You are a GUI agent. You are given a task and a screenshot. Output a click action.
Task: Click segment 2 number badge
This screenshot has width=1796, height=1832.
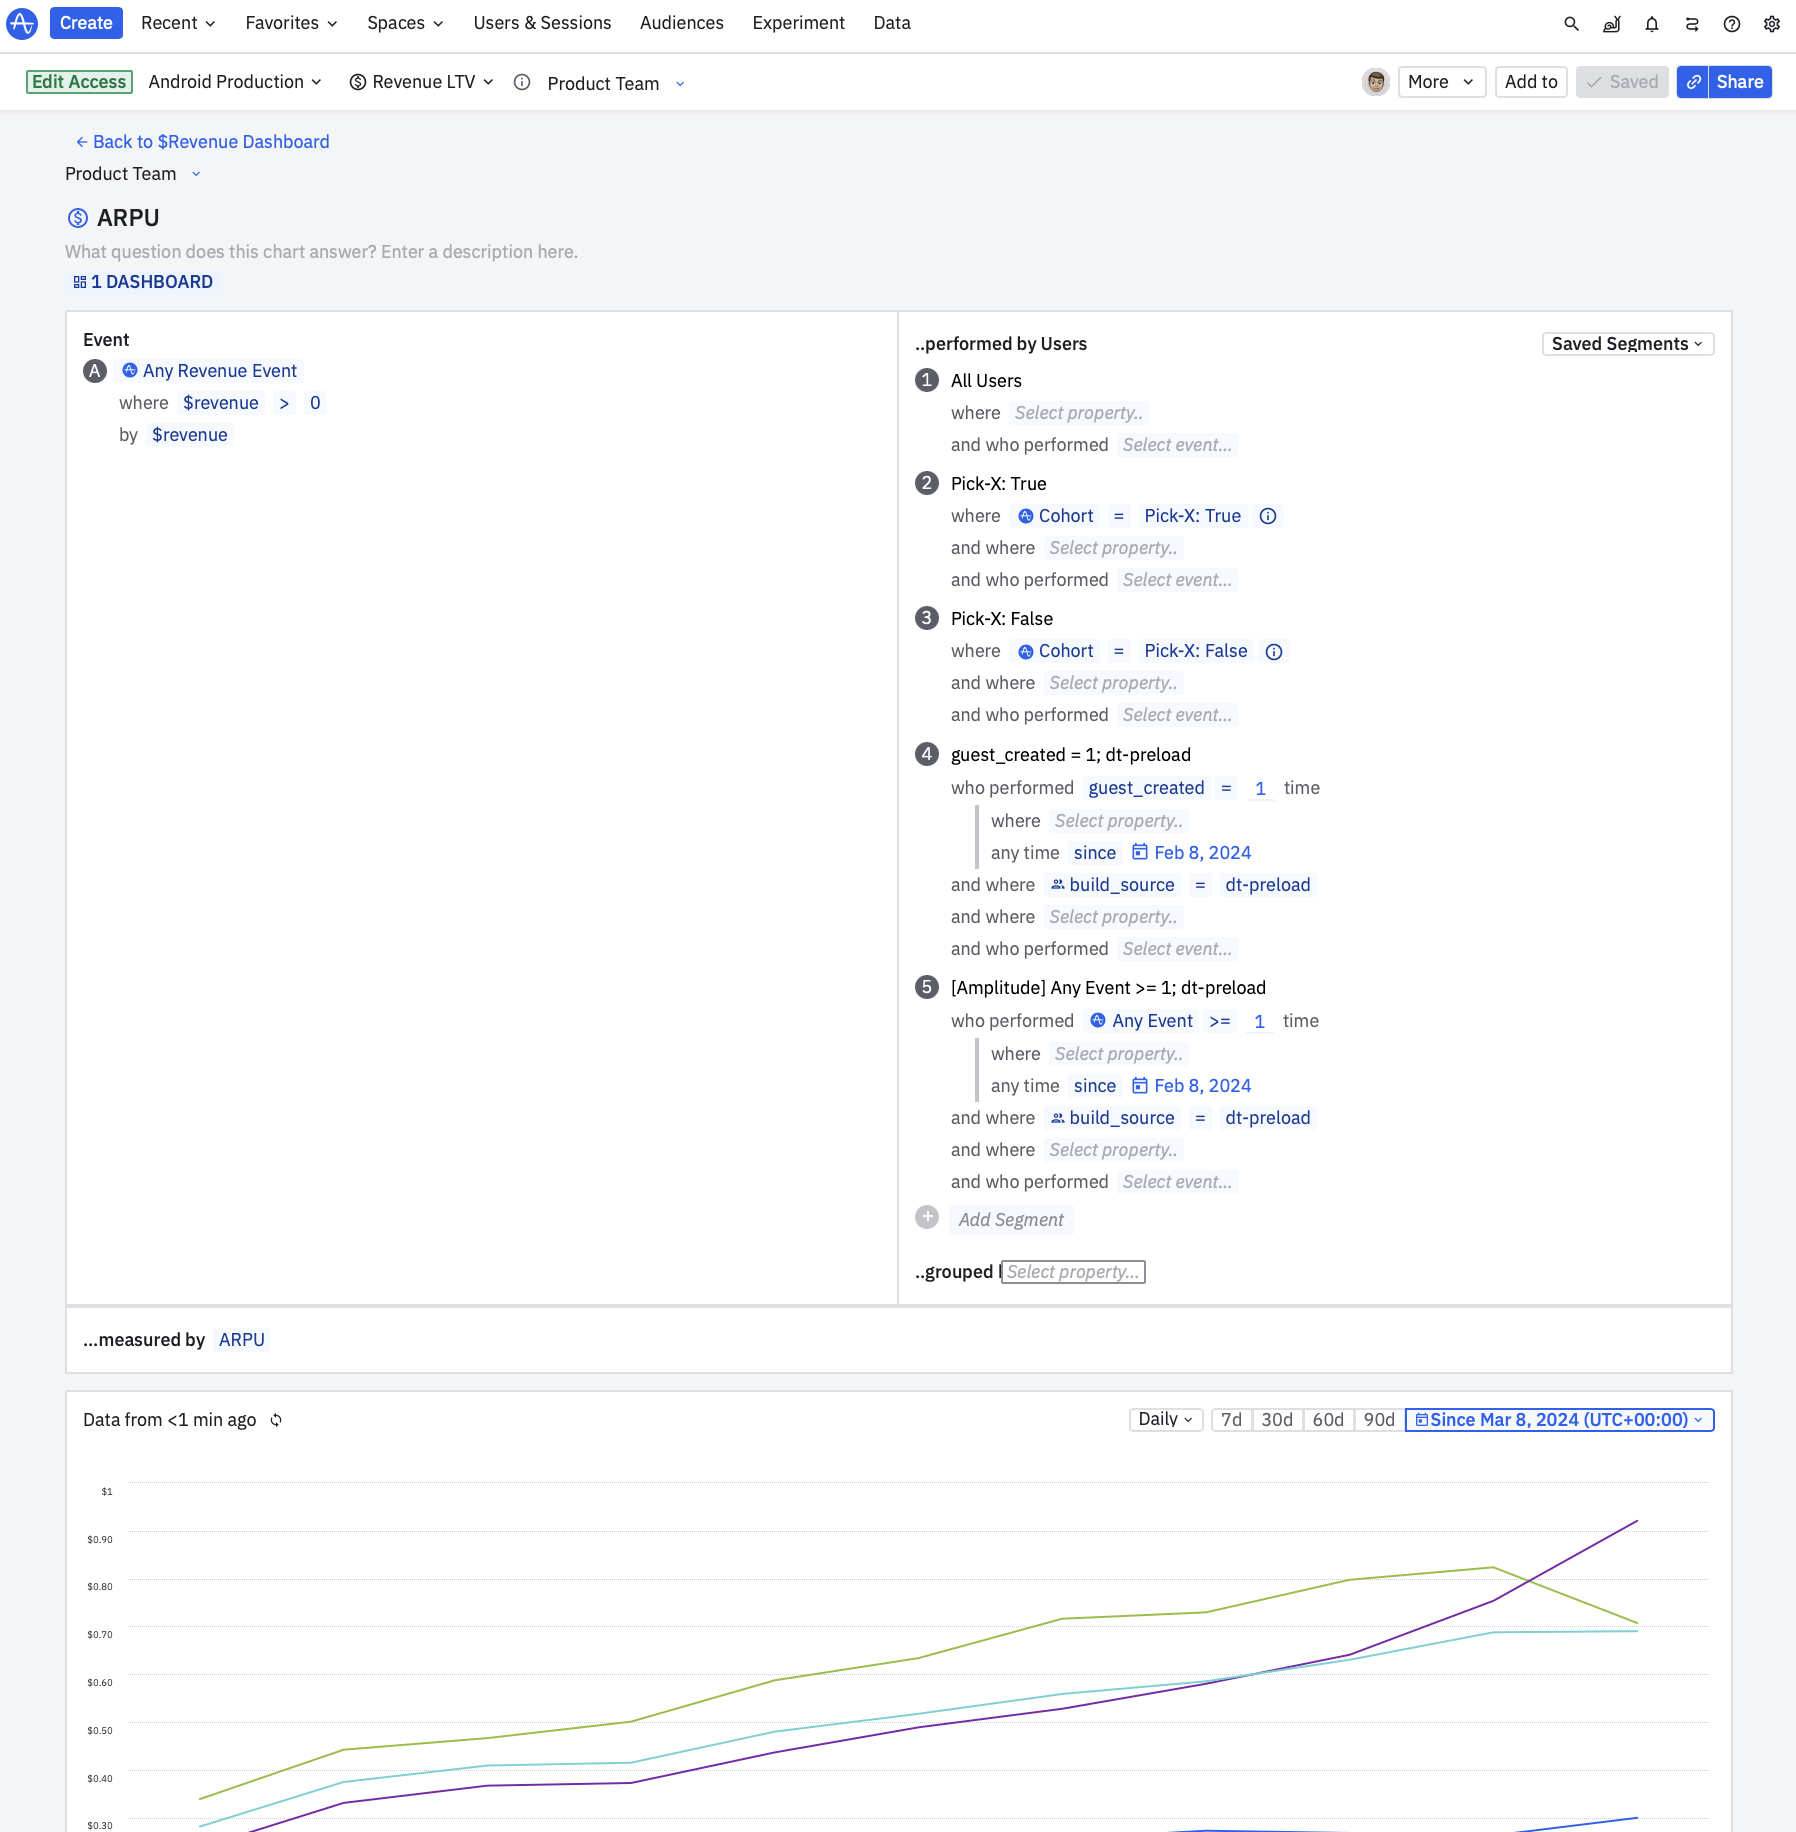coord(927,483)
